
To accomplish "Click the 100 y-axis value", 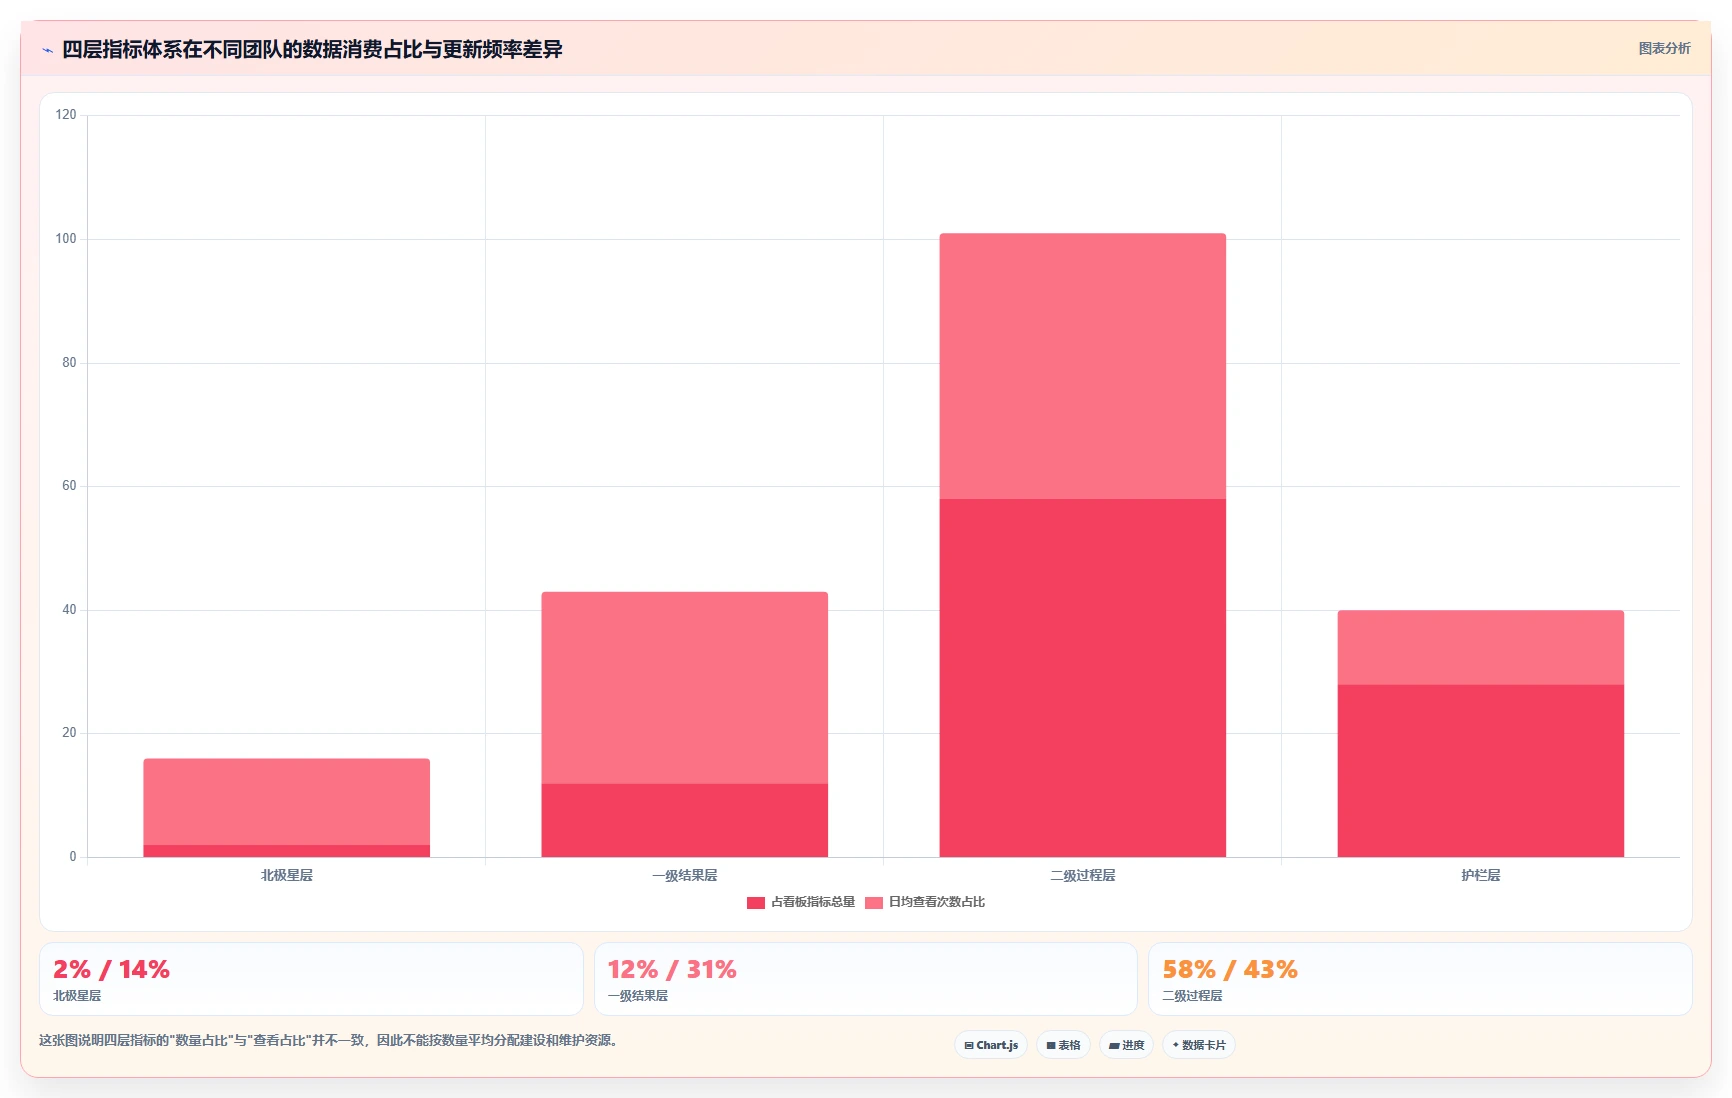I will 66,239.
